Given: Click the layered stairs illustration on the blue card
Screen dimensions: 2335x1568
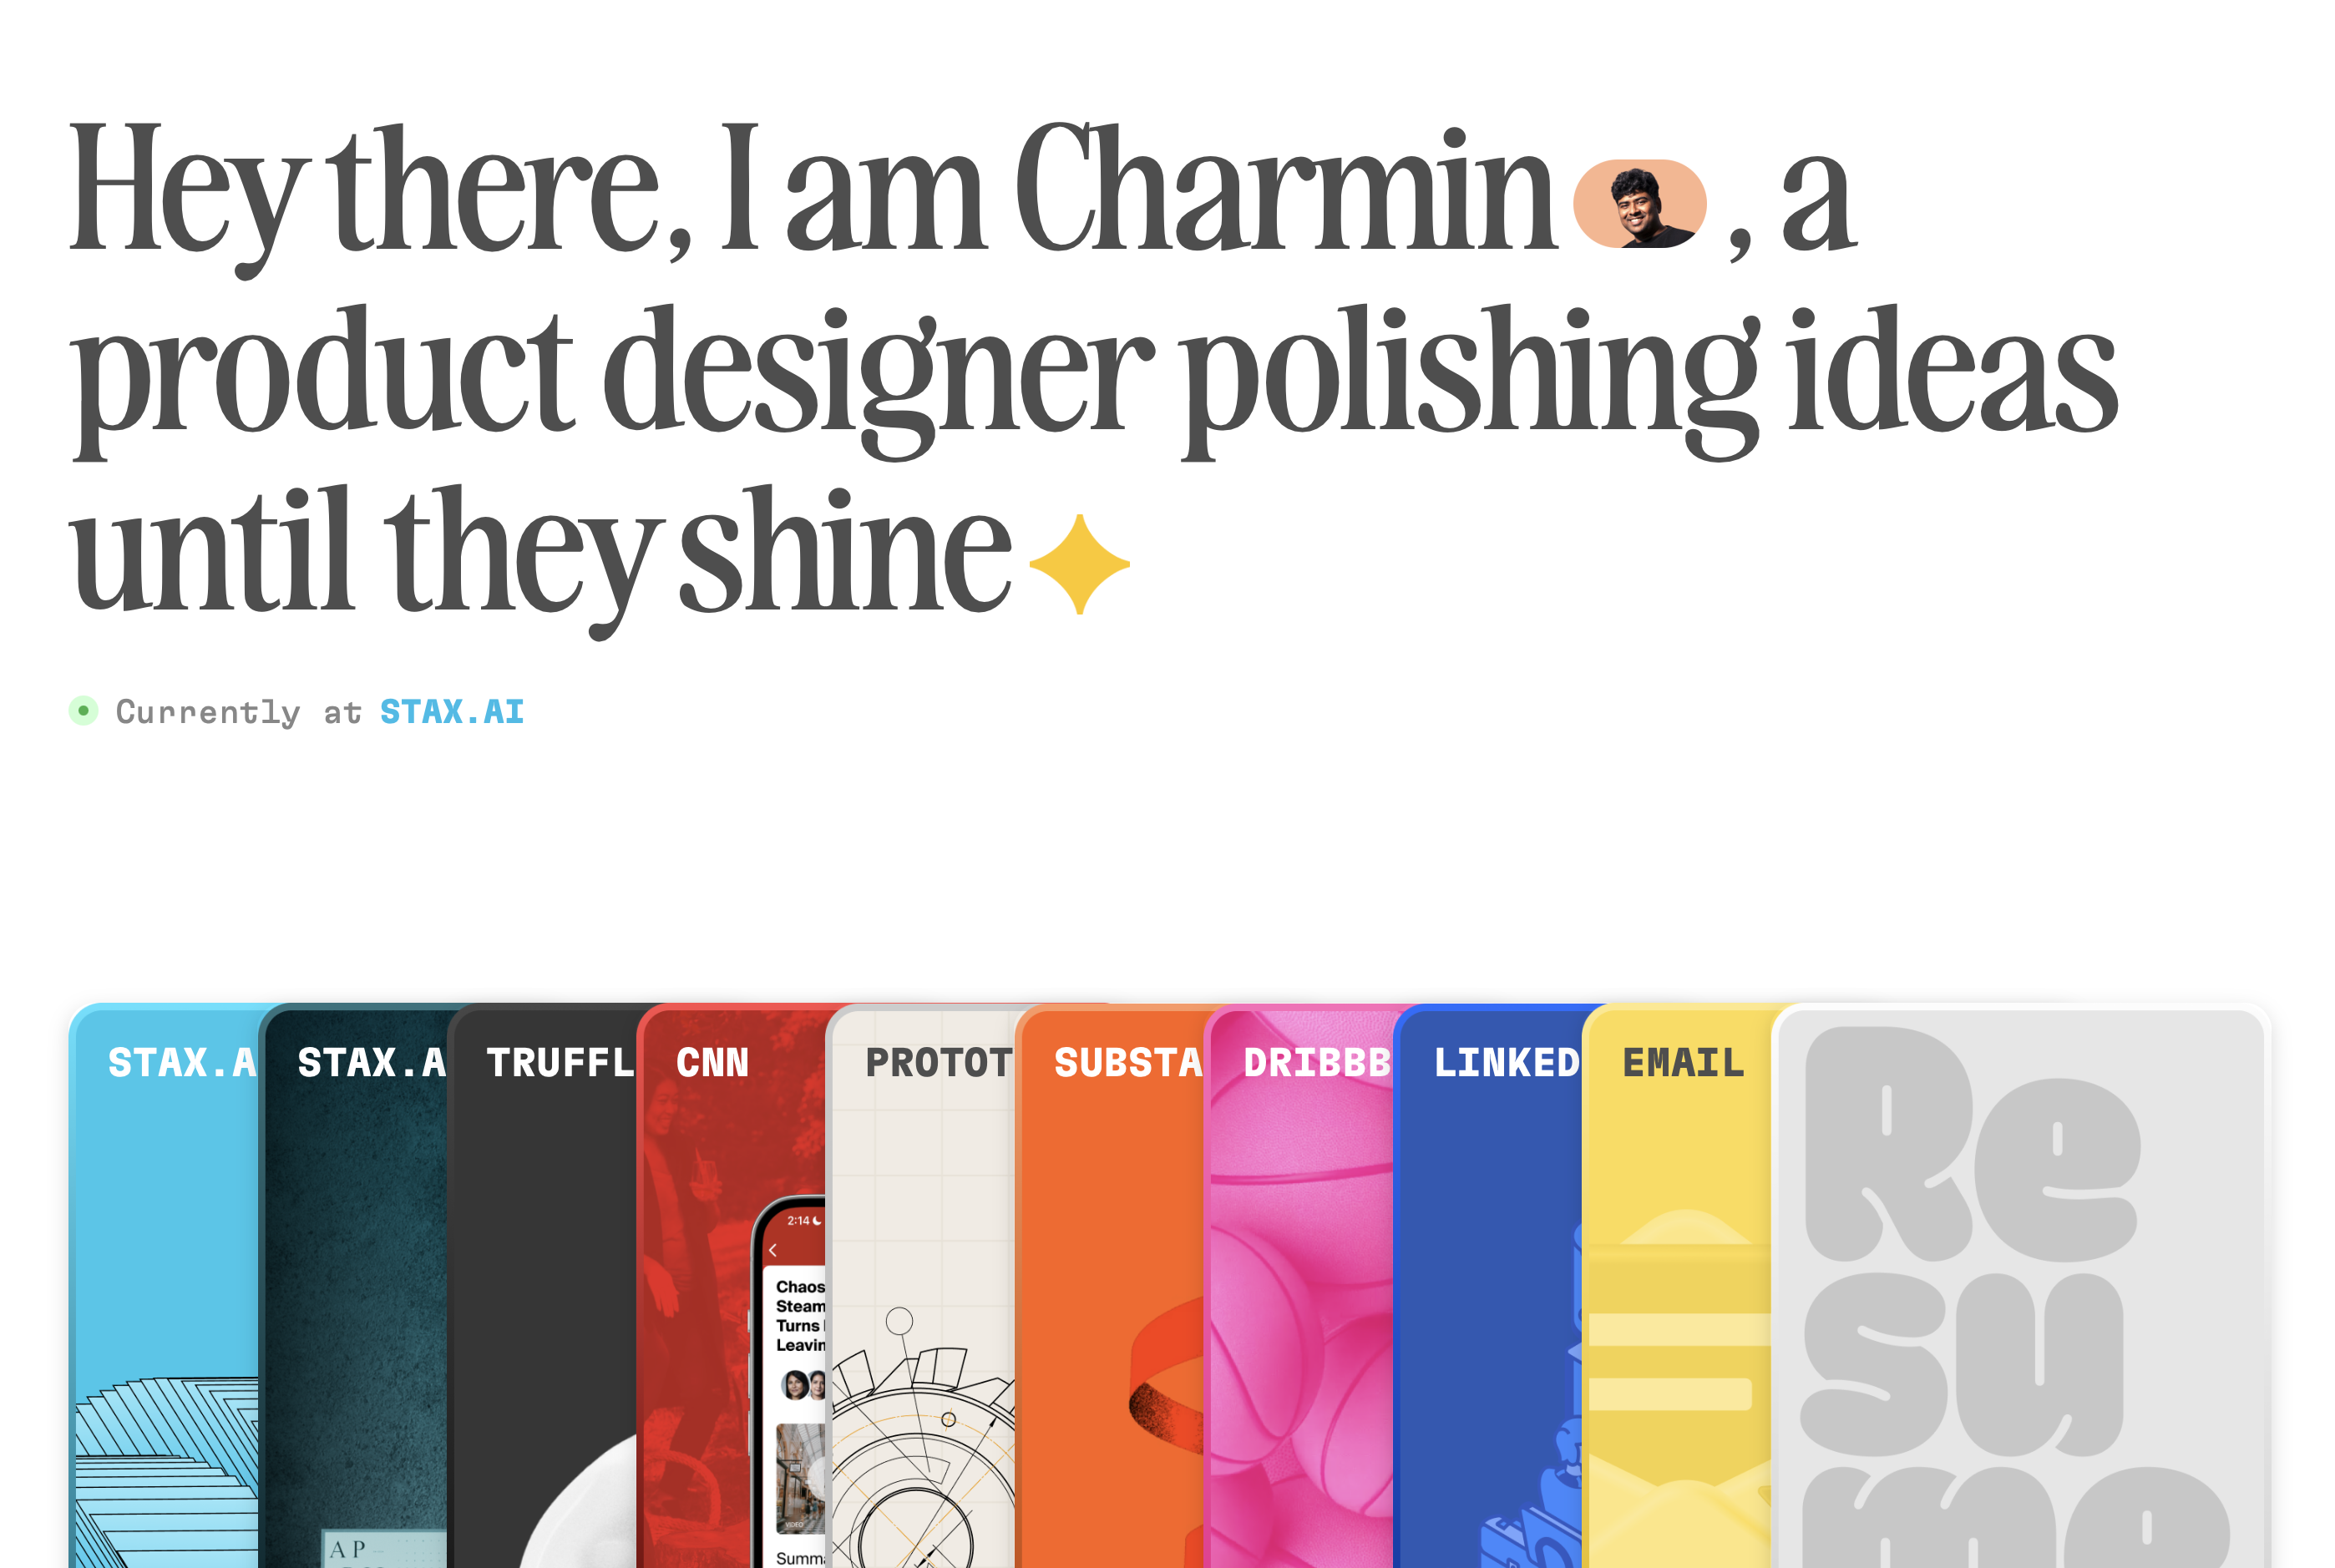Looking at the screenshot, I should coord(165,1470).
